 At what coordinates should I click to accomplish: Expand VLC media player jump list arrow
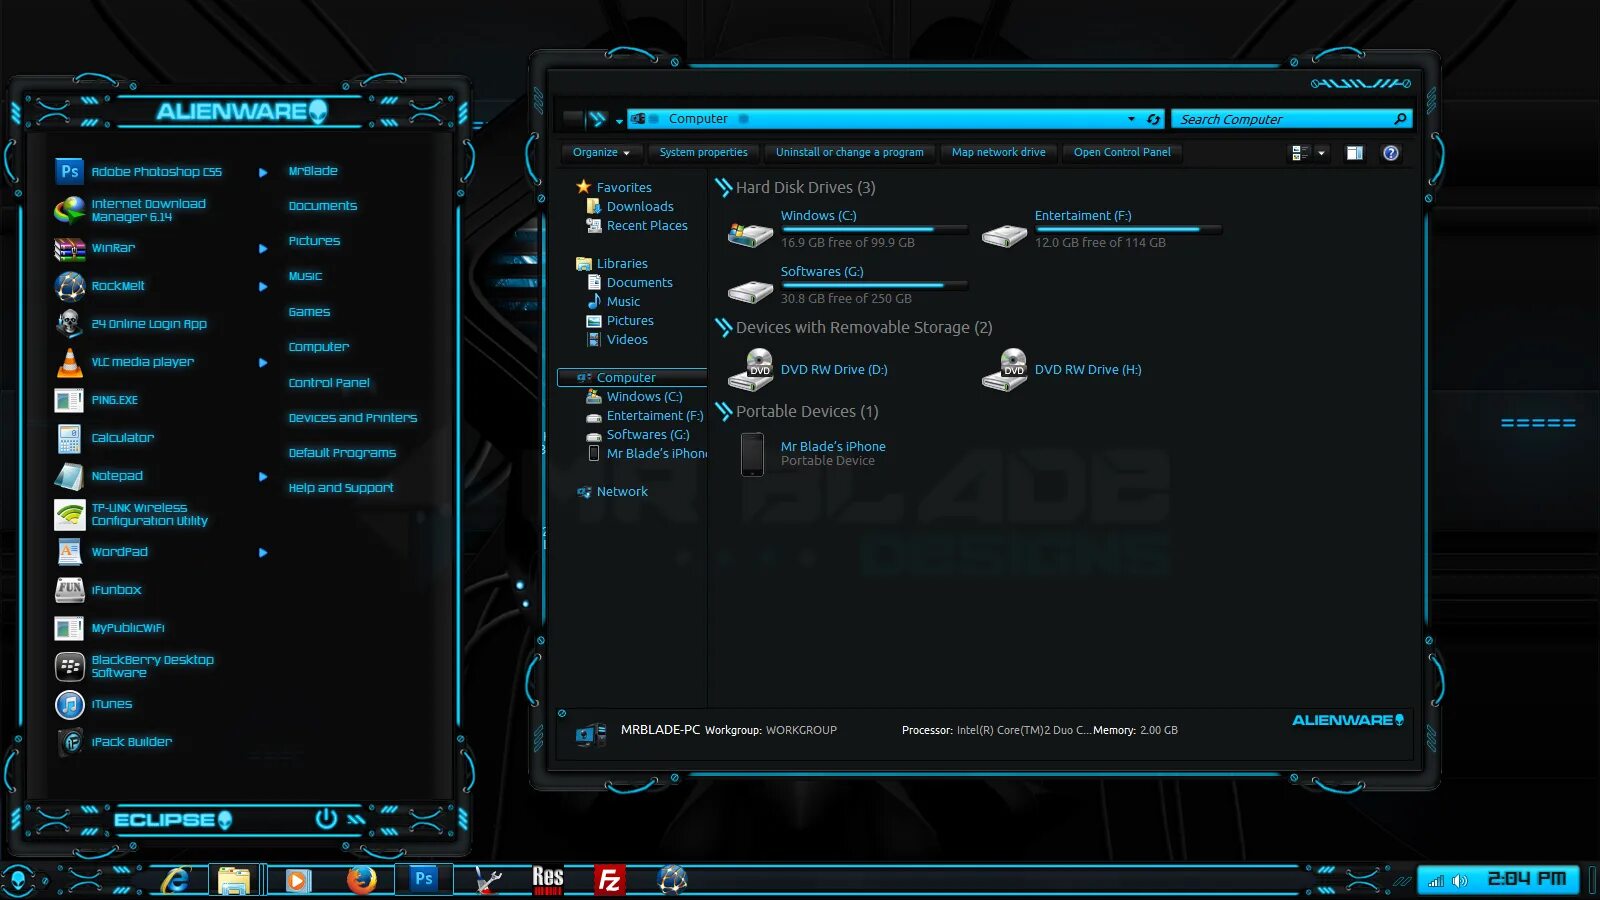(263, 362)
